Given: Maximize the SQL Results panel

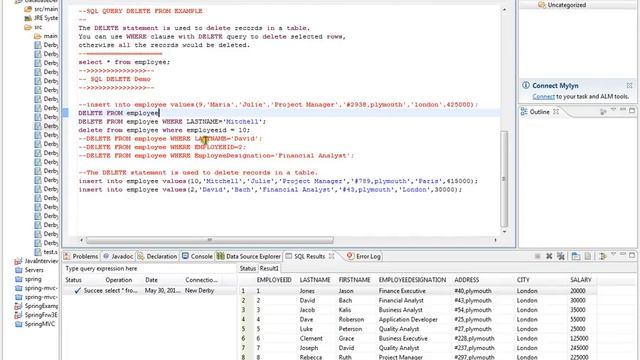Looking at the screenshot, I should tap(632, 255).
